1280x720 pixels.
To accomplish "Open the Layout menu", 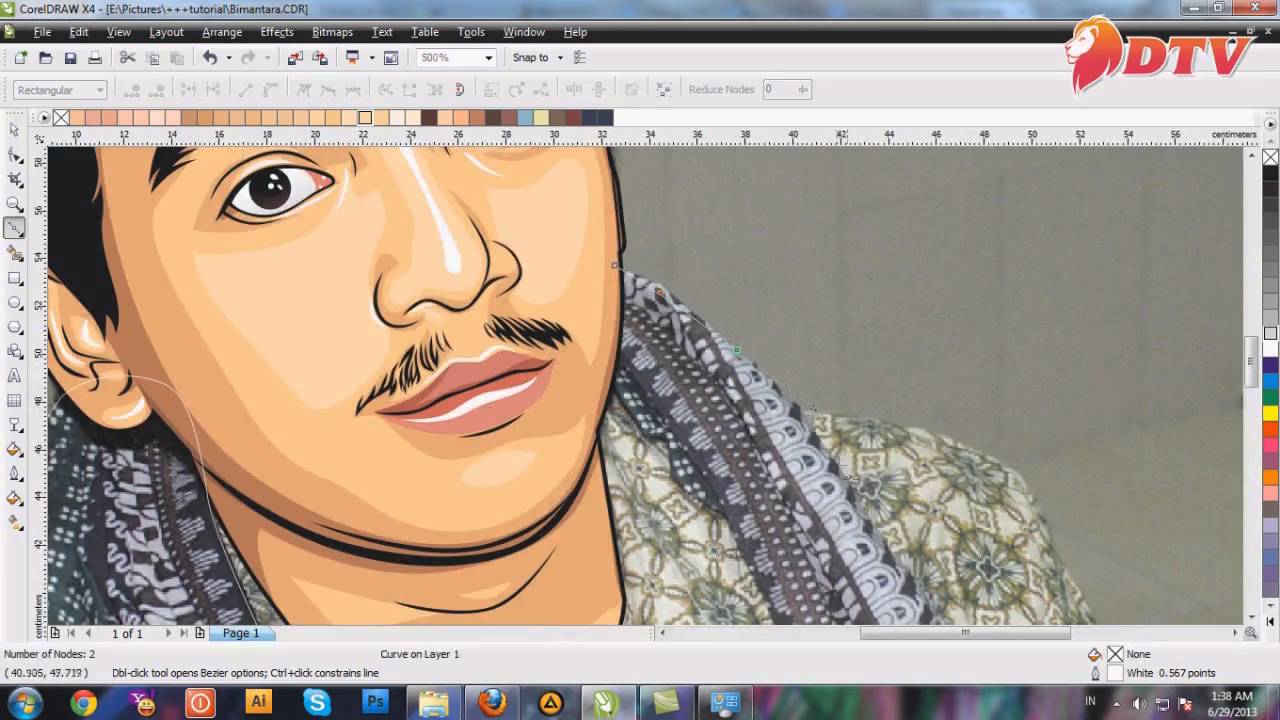I will [166, 32].
